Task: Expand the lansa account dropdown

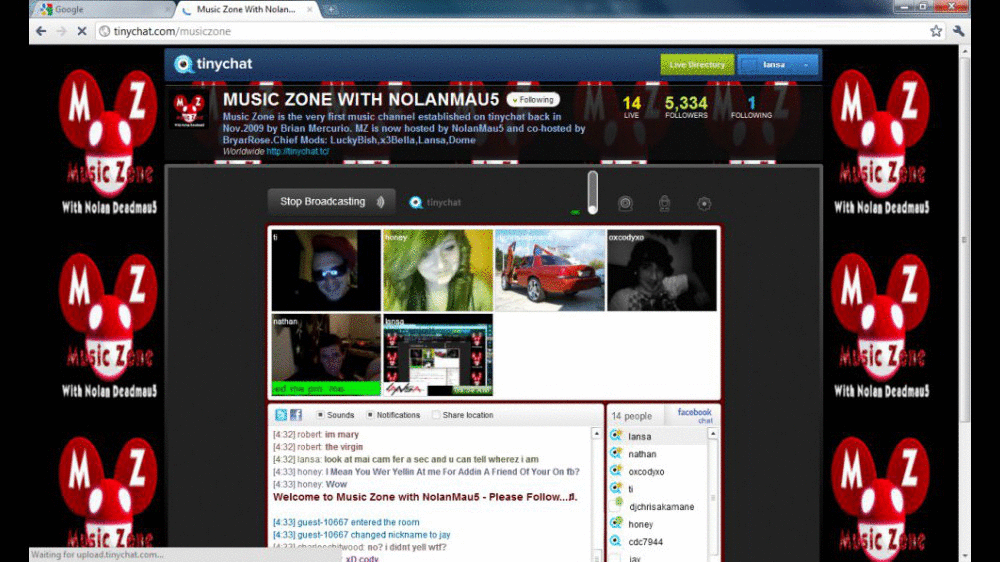Action: pyautogui.click(x=778, y=65)
